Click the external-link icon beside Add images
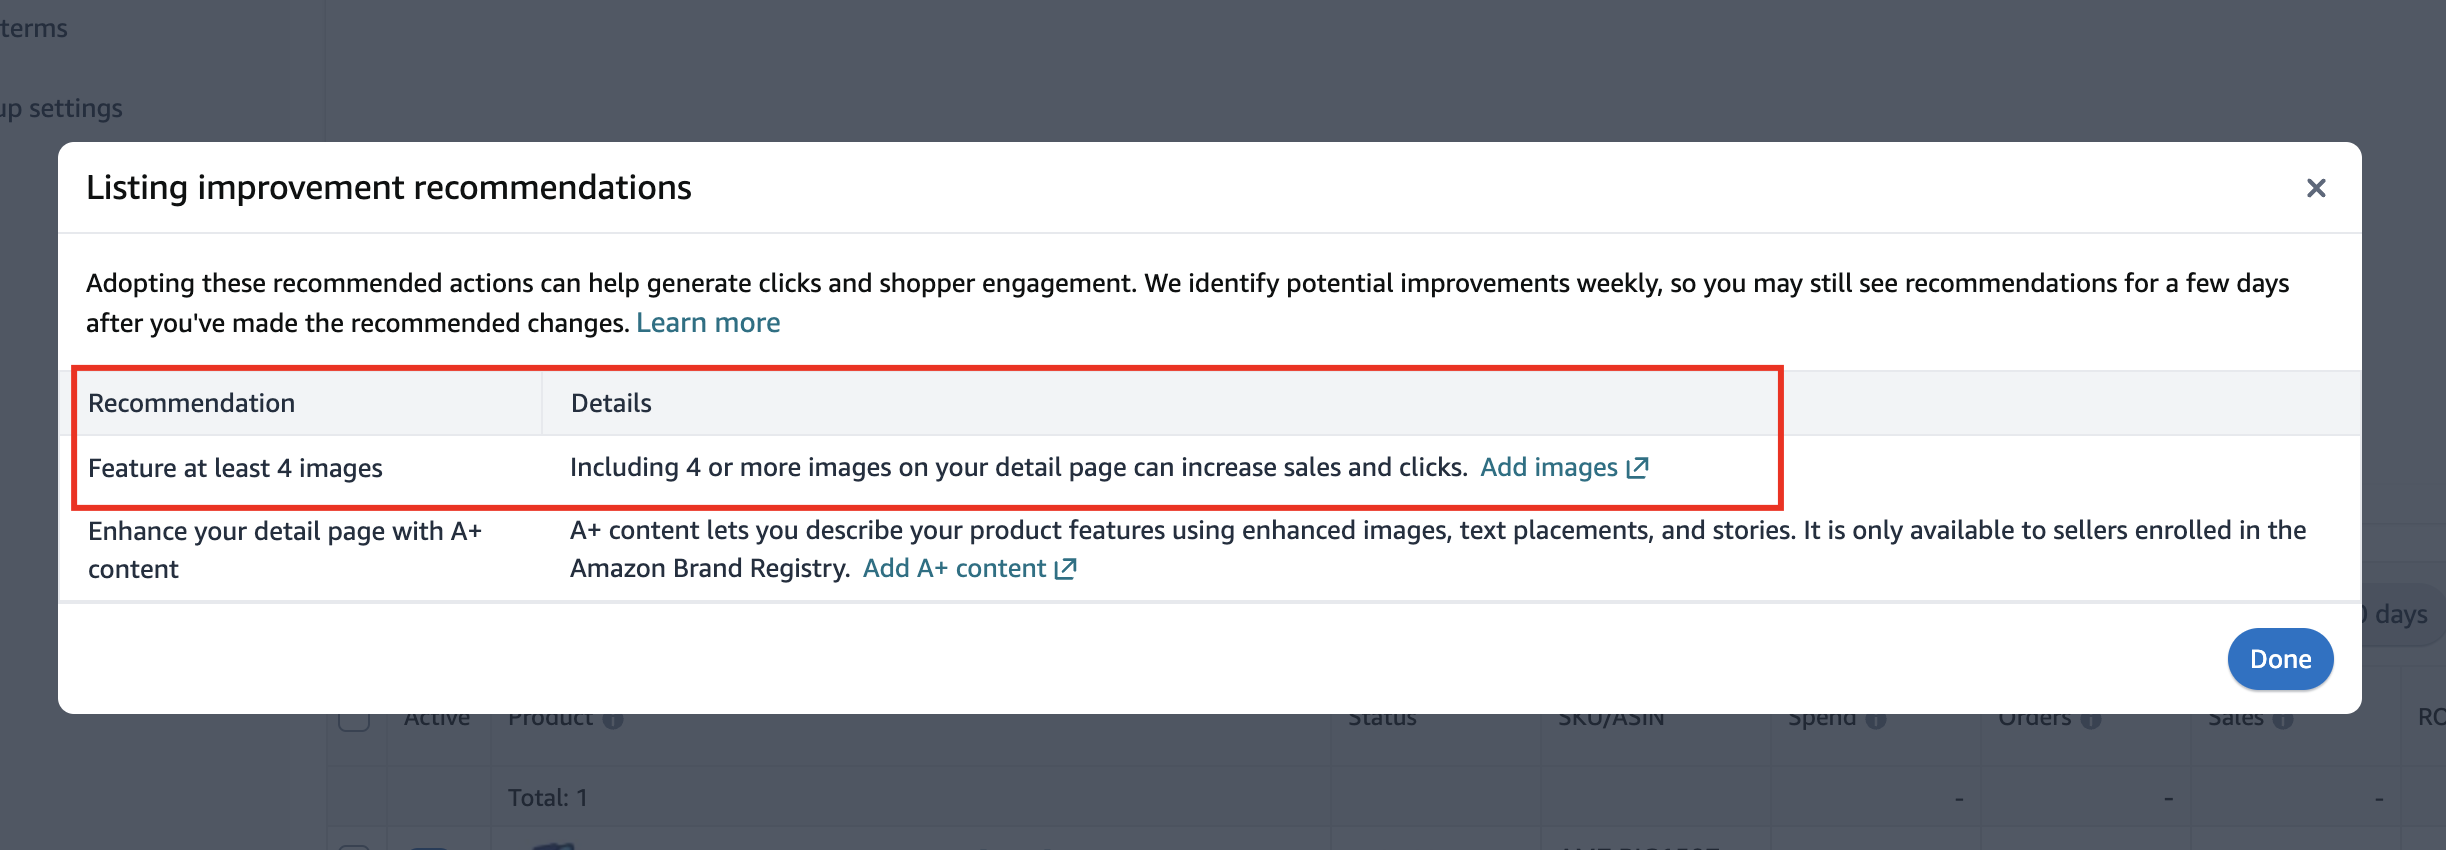 tap(1637, 468)
